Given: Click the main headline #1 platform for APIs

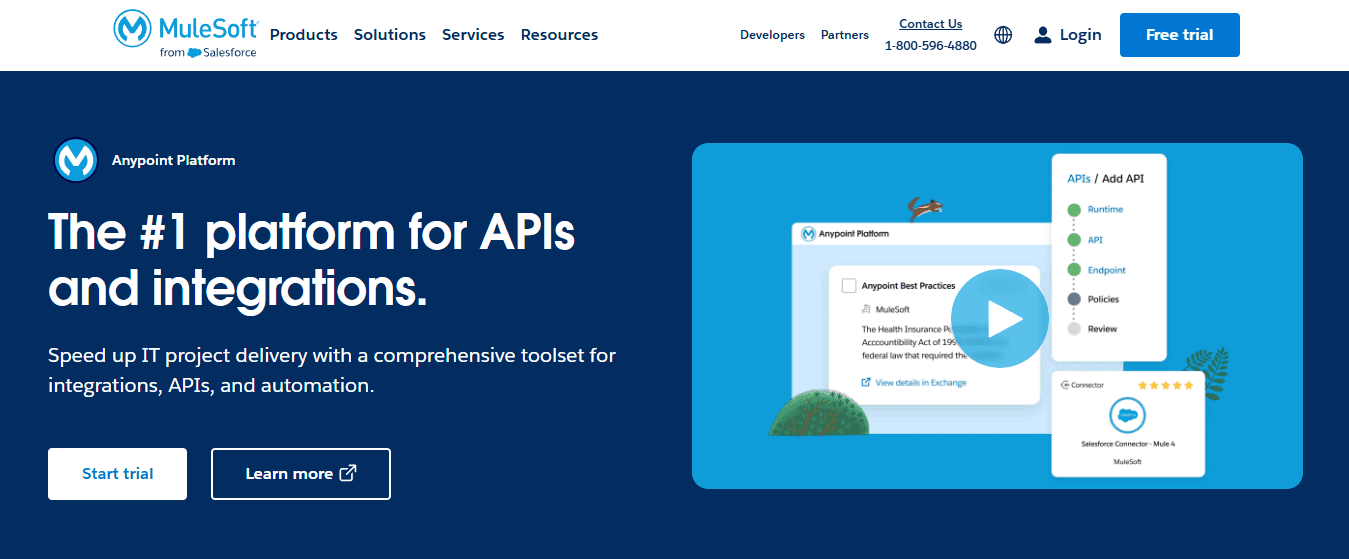Looking at the screenshot, I should coord(312,260).
